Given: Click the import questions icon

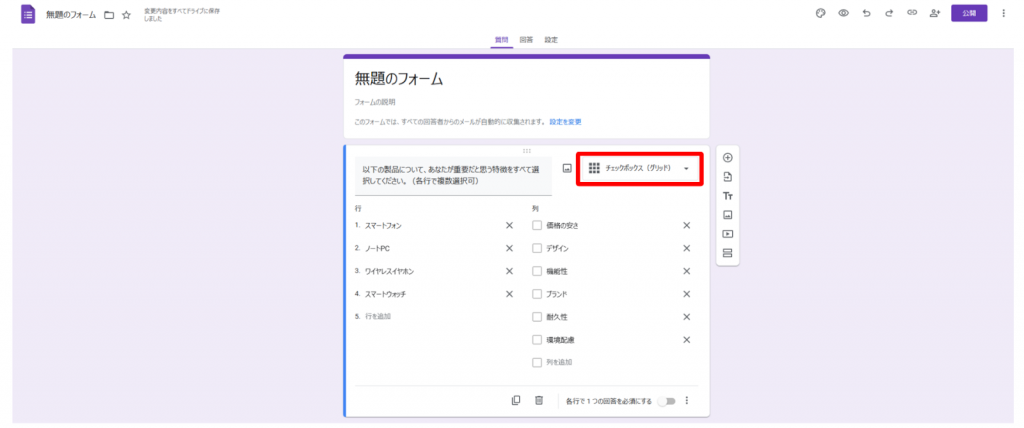Looking at the screenshot, I should [728, 177].
